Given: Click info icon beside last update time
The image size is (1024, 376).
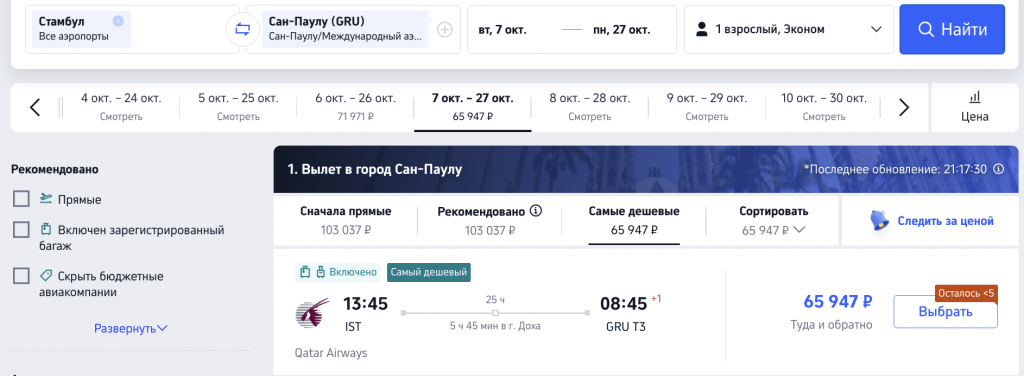Looking at the screenshot, I should (x=998, y=169).
